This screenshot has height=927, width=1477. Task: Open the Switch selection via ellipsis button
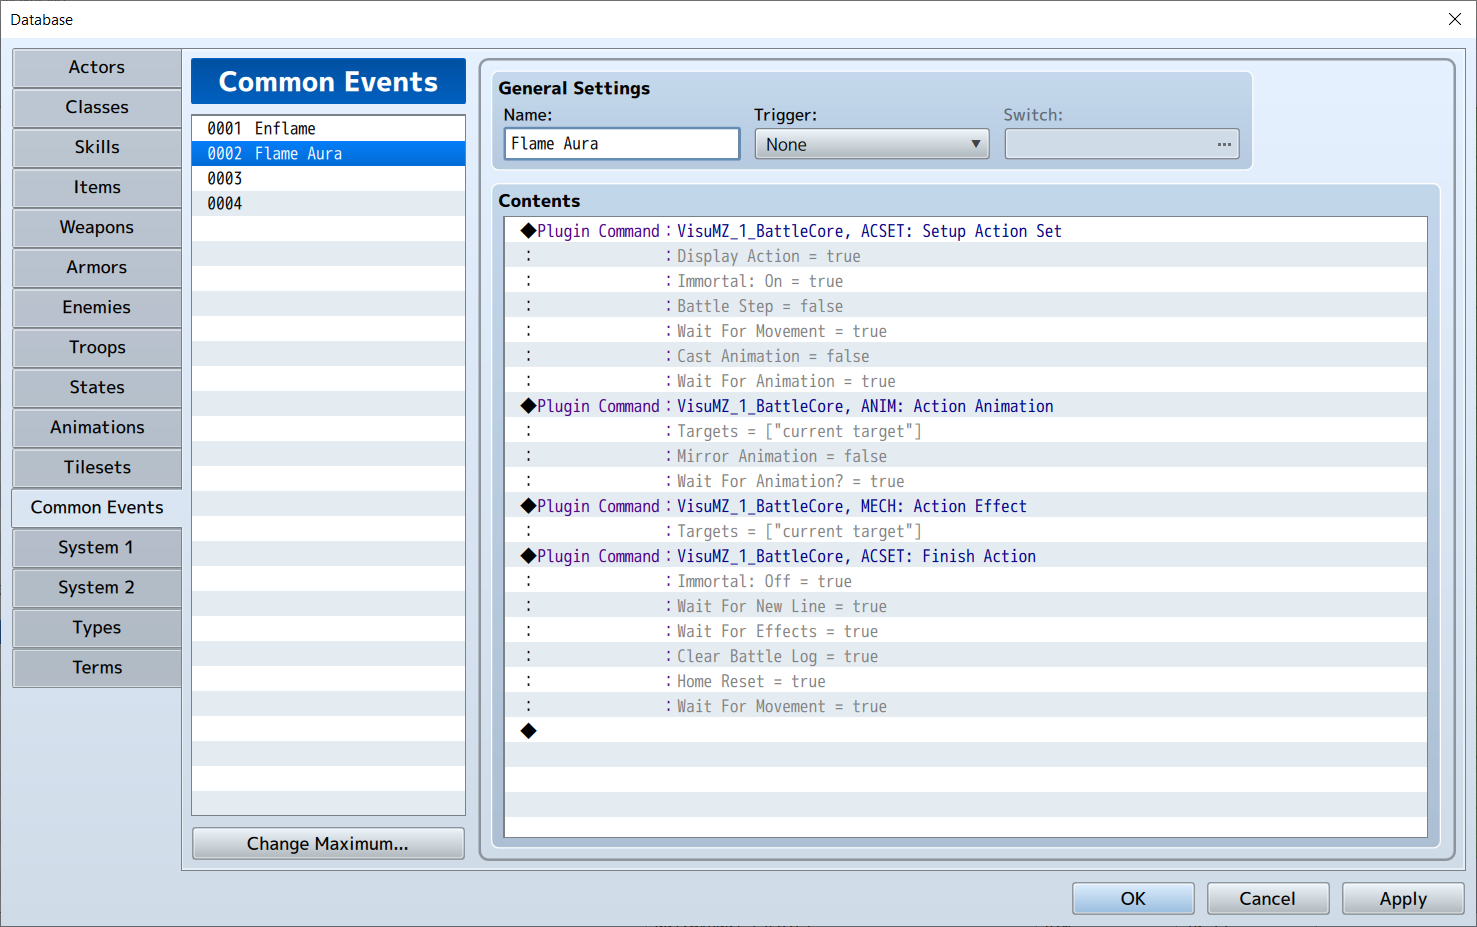(x=1224, y=143)
